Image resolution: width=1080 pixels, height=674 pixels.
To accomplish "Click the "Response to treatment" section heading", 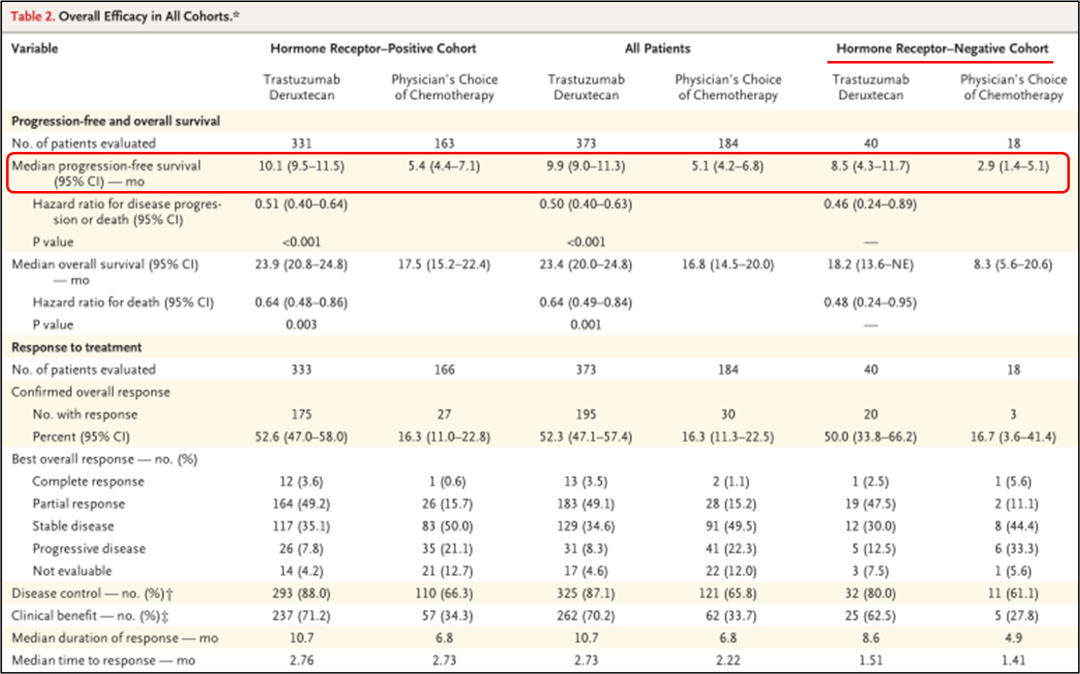I will (76, 348).
